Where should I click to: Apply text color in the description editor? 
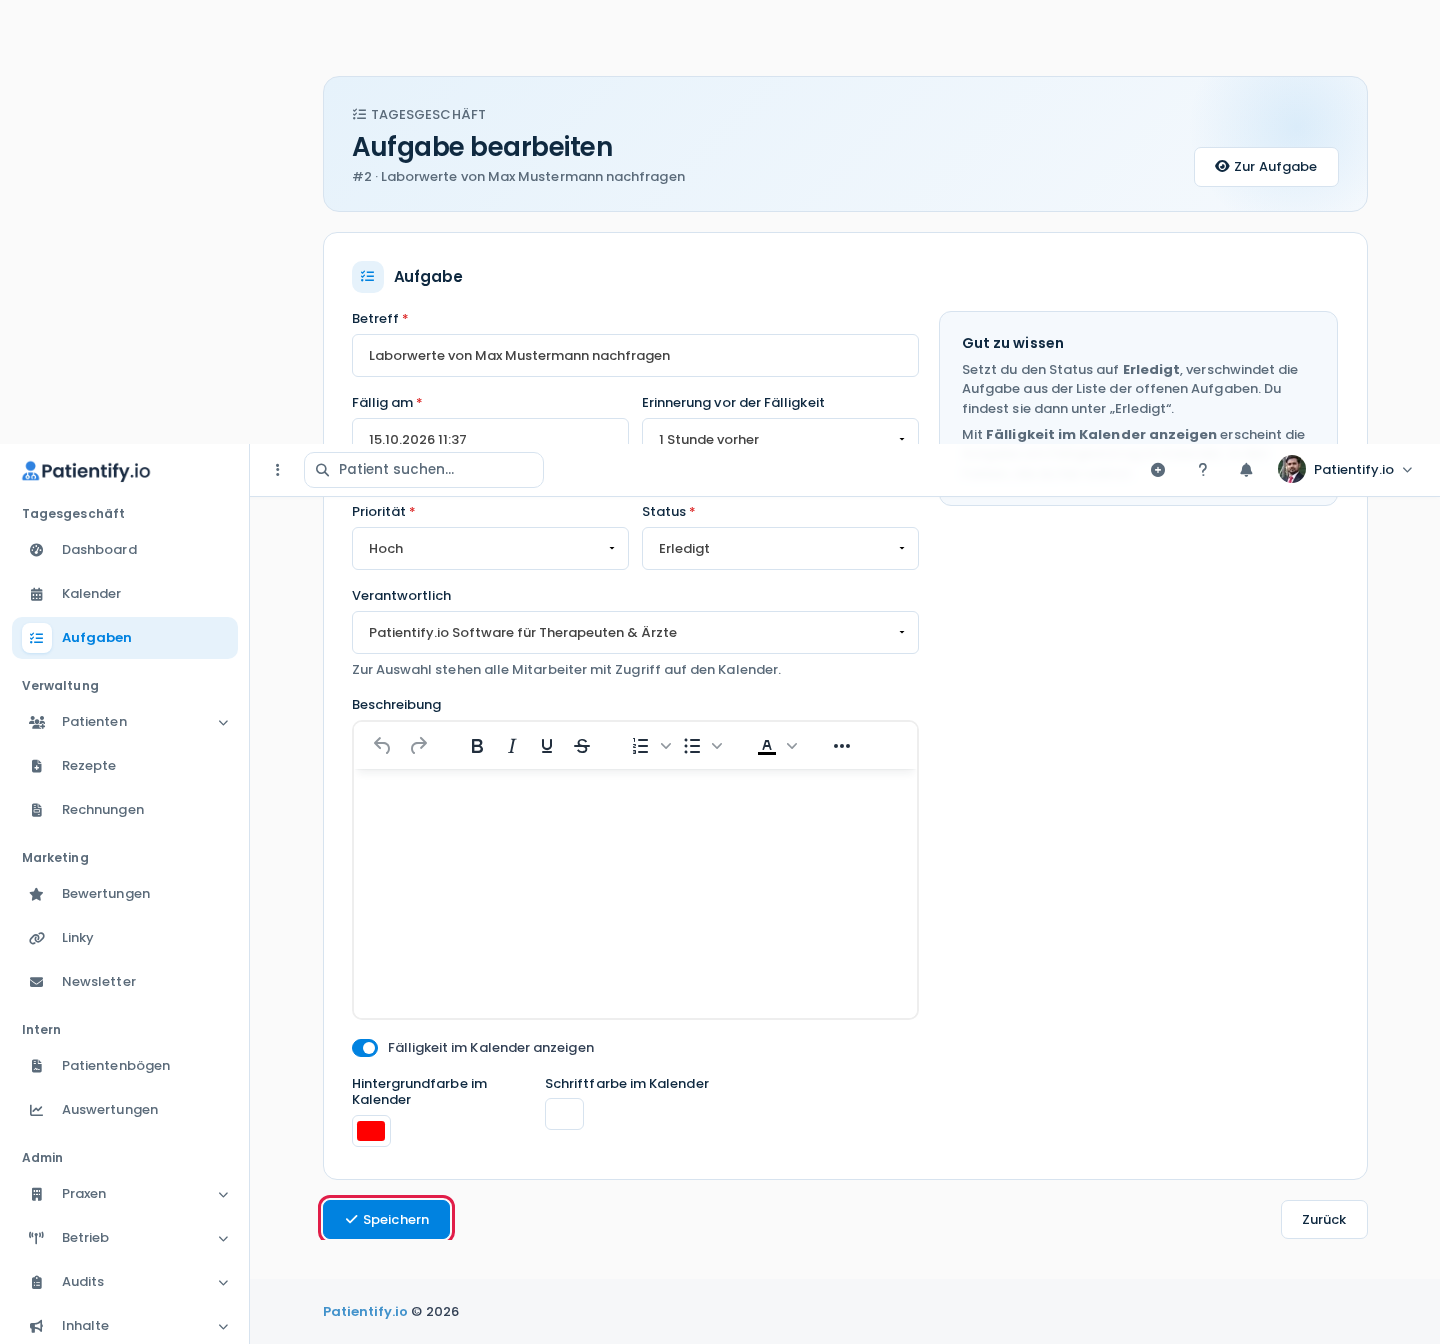767,746
